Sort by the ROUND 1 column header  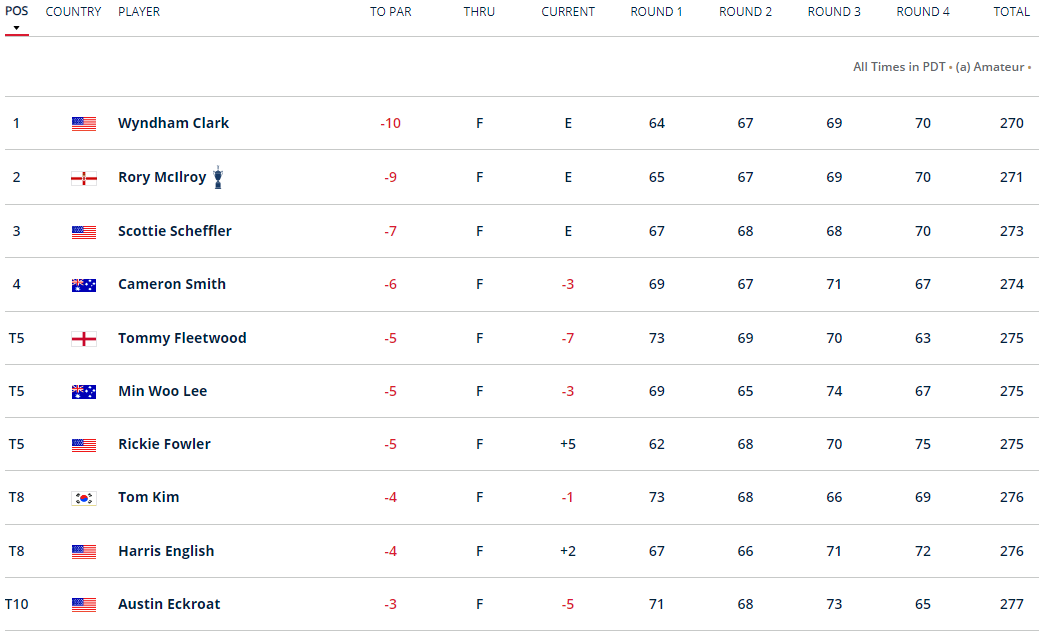(656, 12)
